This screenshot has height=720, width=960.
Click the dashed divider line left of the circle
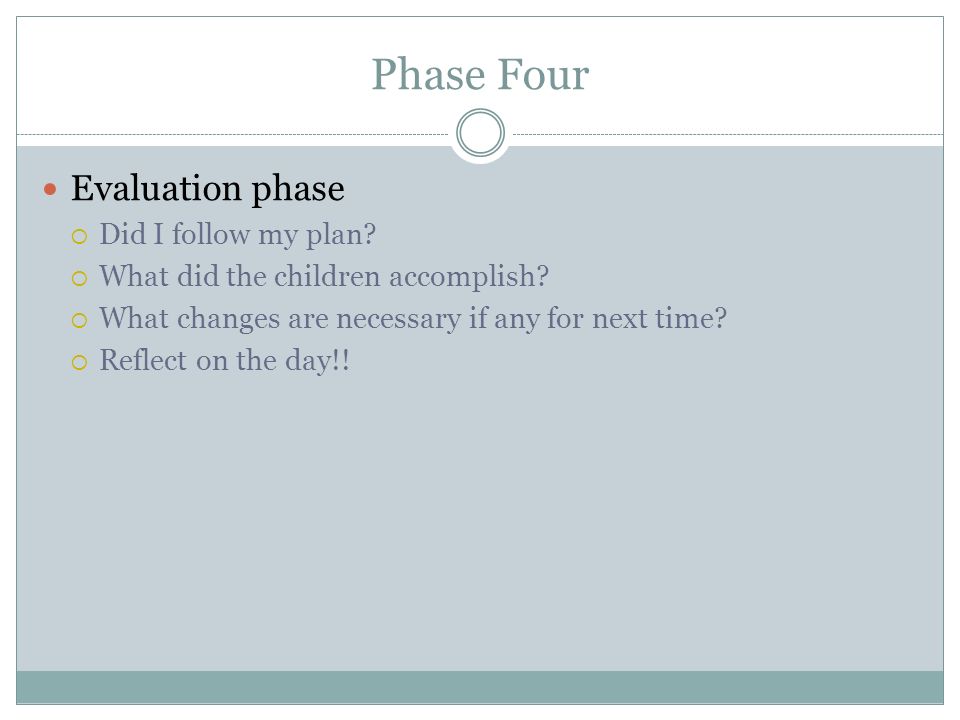[x=233, y=134]
